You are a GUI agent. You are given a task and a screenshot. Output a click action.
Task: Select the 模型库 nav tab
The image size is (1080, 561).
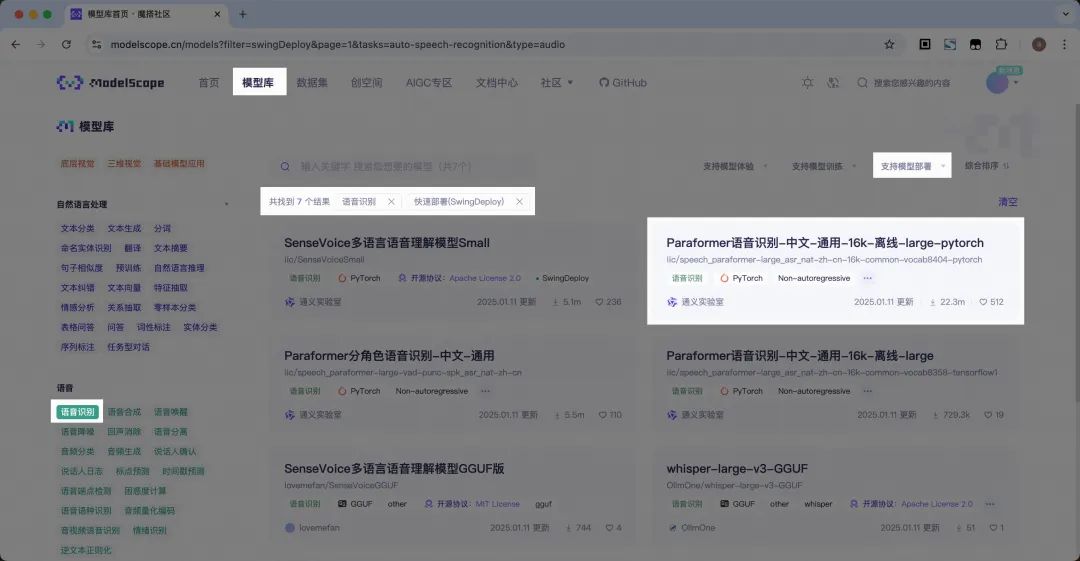tap(258, 83)
